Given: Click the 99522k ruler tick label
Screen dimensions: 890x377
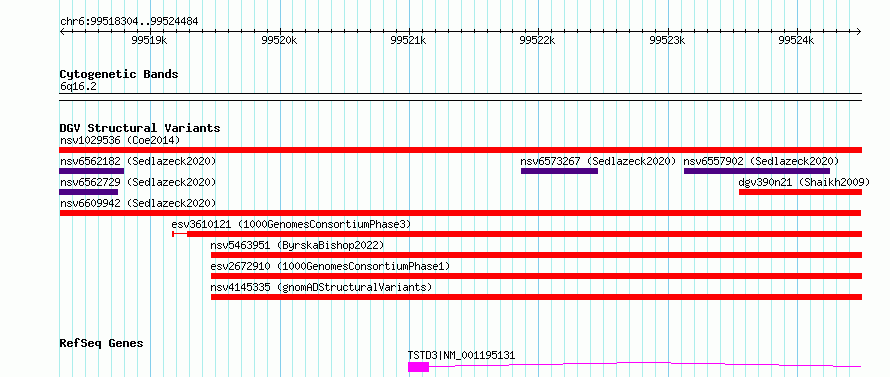Looking at the screenshot, I should pos(538,40).
